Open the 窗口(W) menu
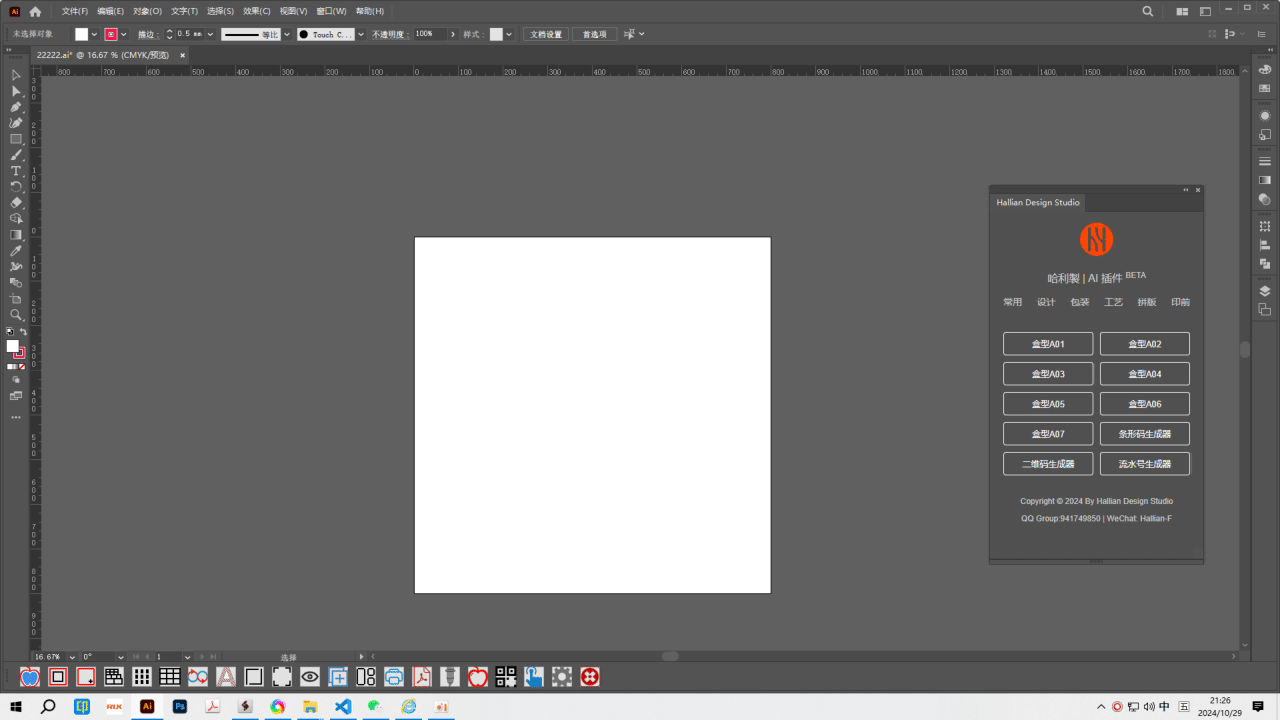 (331, 11)
